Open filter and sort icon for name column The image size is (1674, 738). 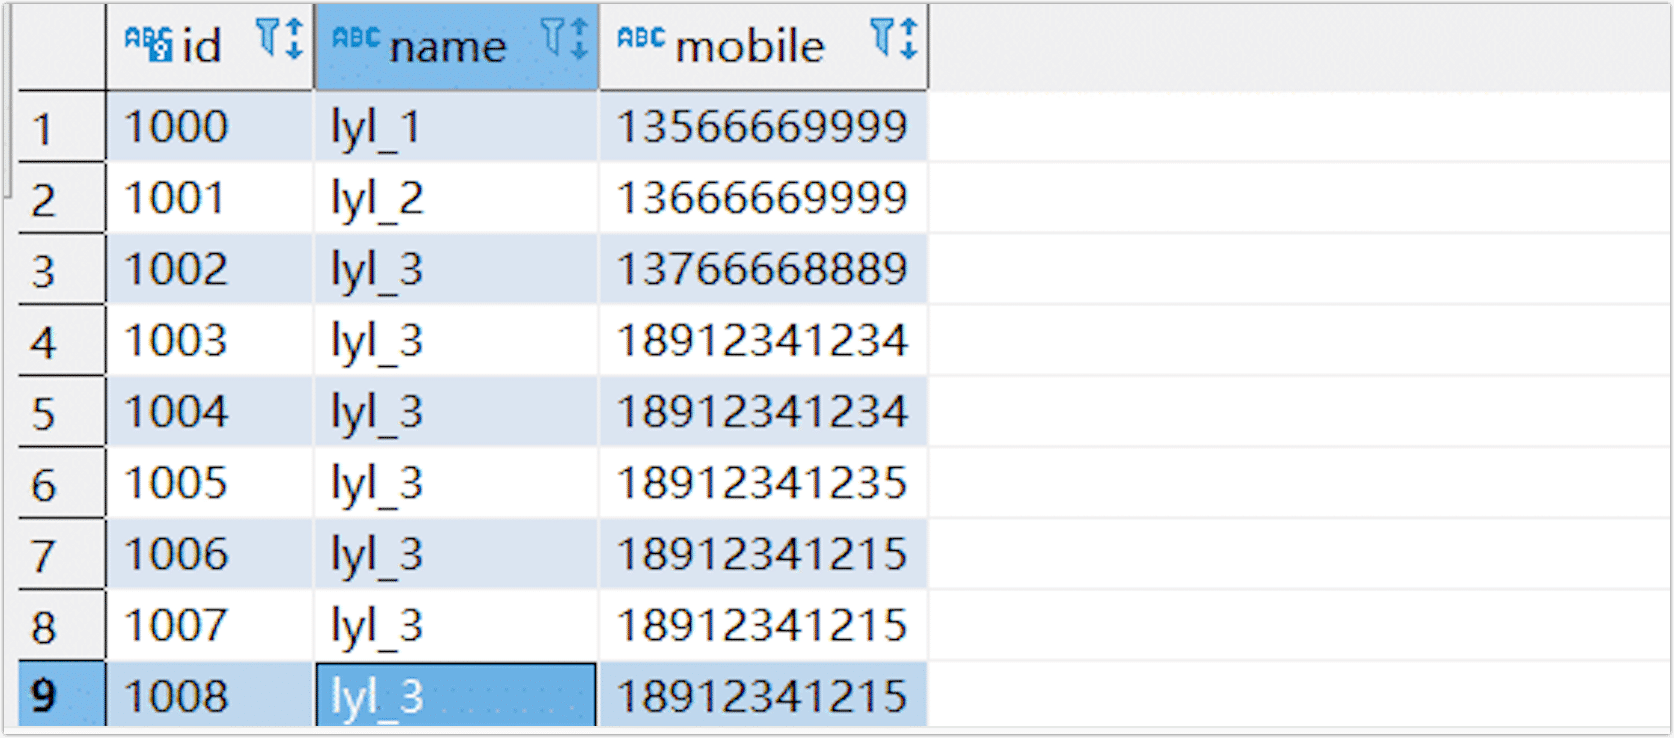pyautogui.click(x=565, y=40)
